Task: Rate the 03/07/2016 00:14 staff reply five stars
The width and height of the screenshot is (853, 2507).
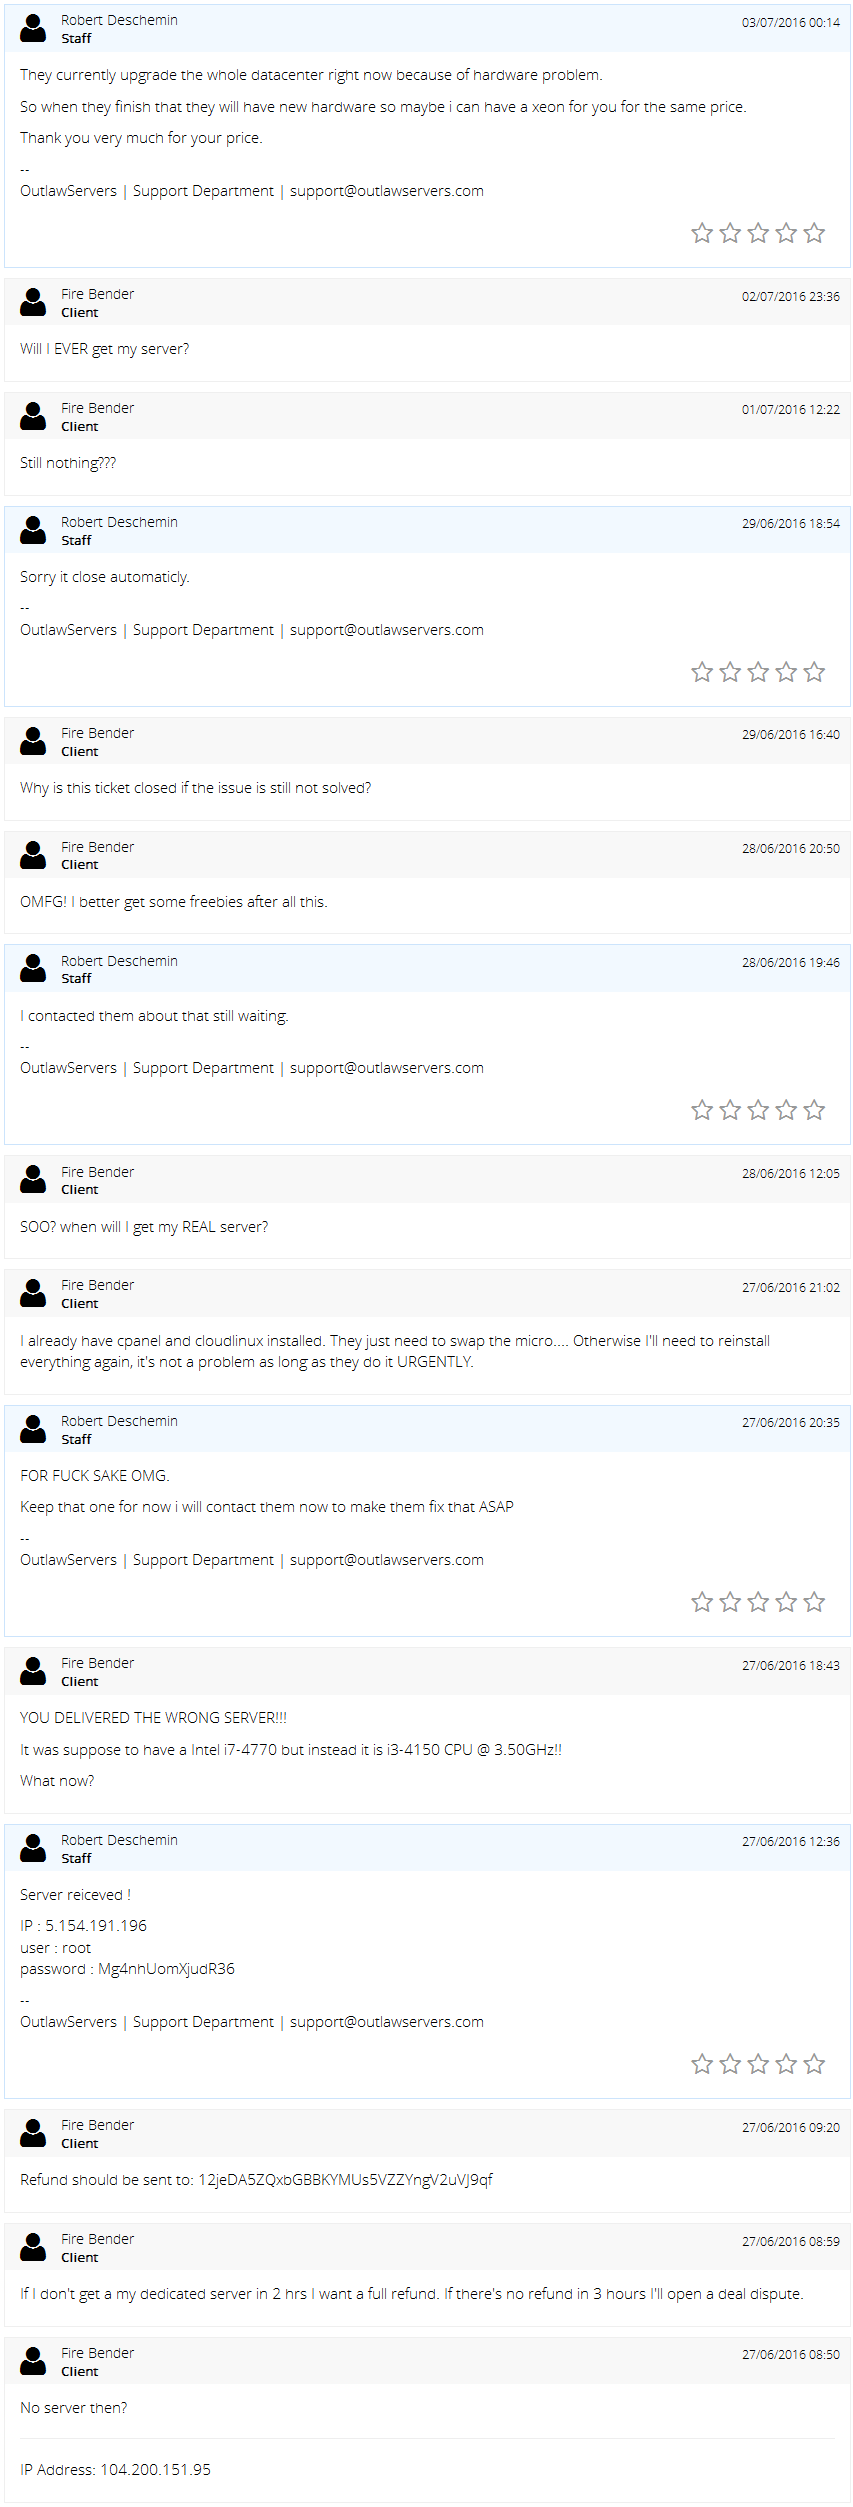Action: pos(814,233)
